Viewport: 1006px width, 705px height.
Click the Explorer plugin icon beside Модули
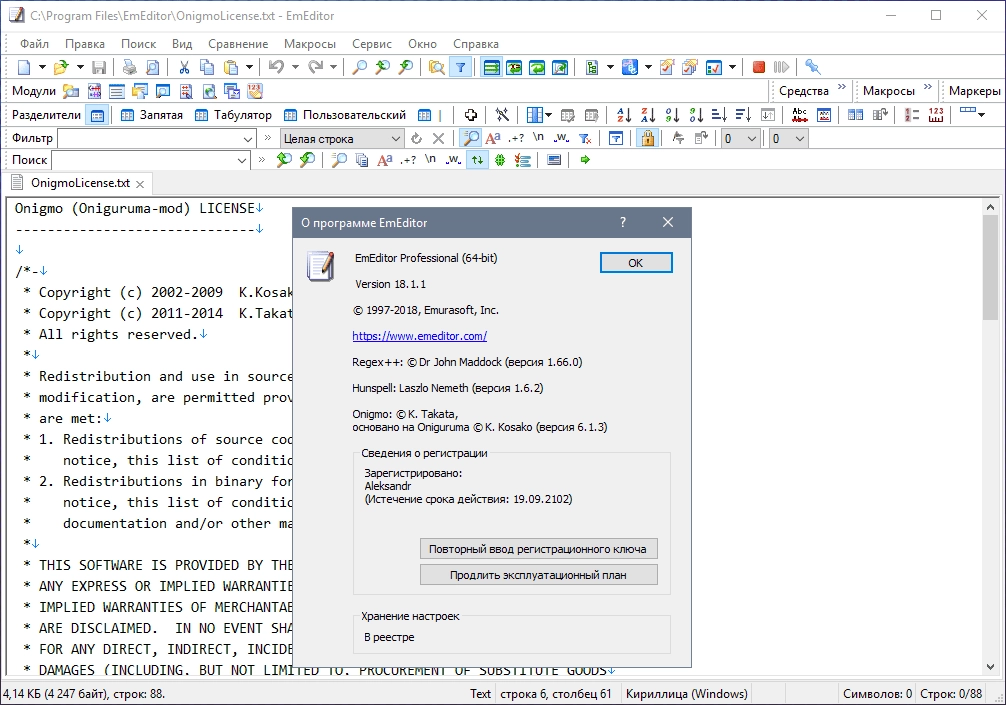tap(71, 91)
